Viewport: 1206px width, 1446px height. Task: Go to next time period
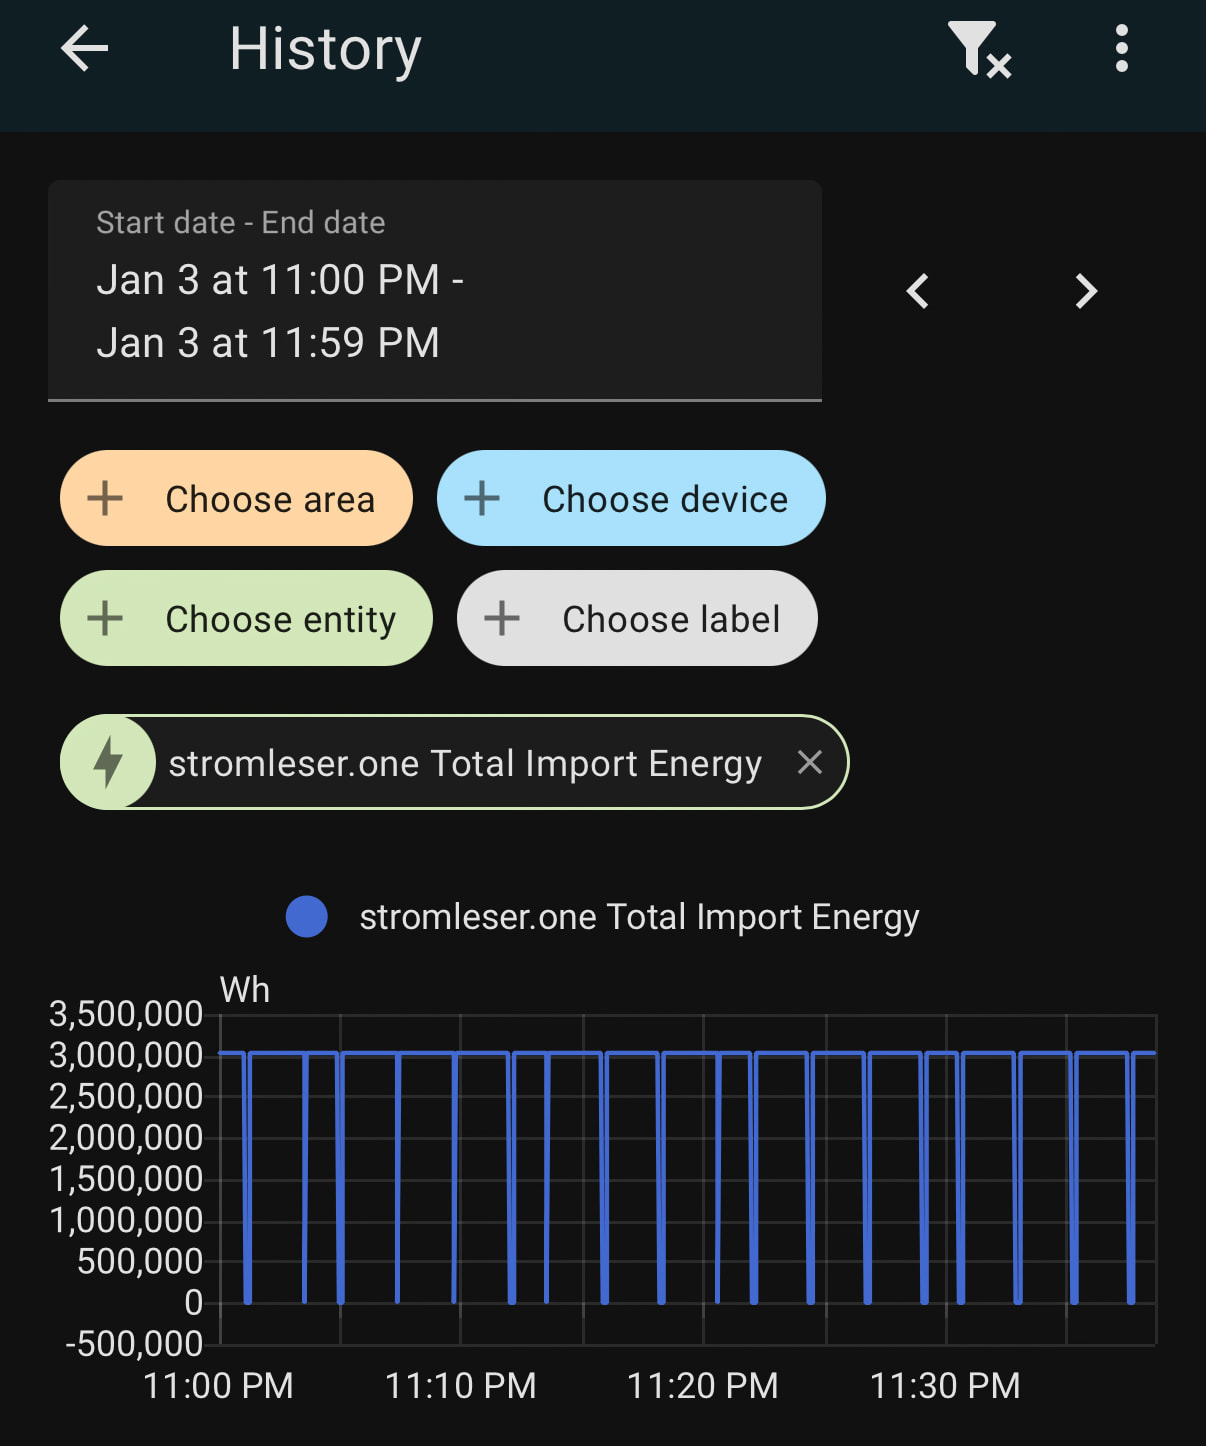click(x=1086, y=292)
